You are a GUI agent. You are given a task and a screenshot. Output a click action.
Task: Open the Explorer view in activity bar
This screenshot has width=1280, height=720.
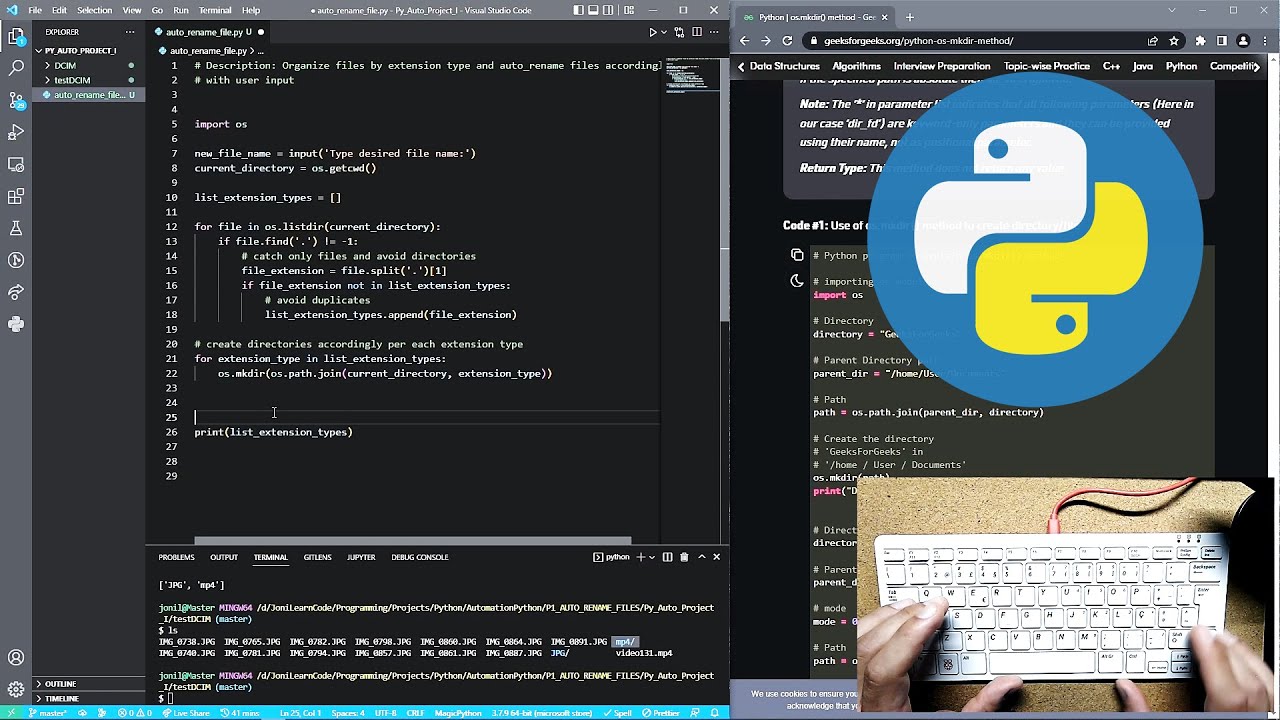(x=16, y=37)
